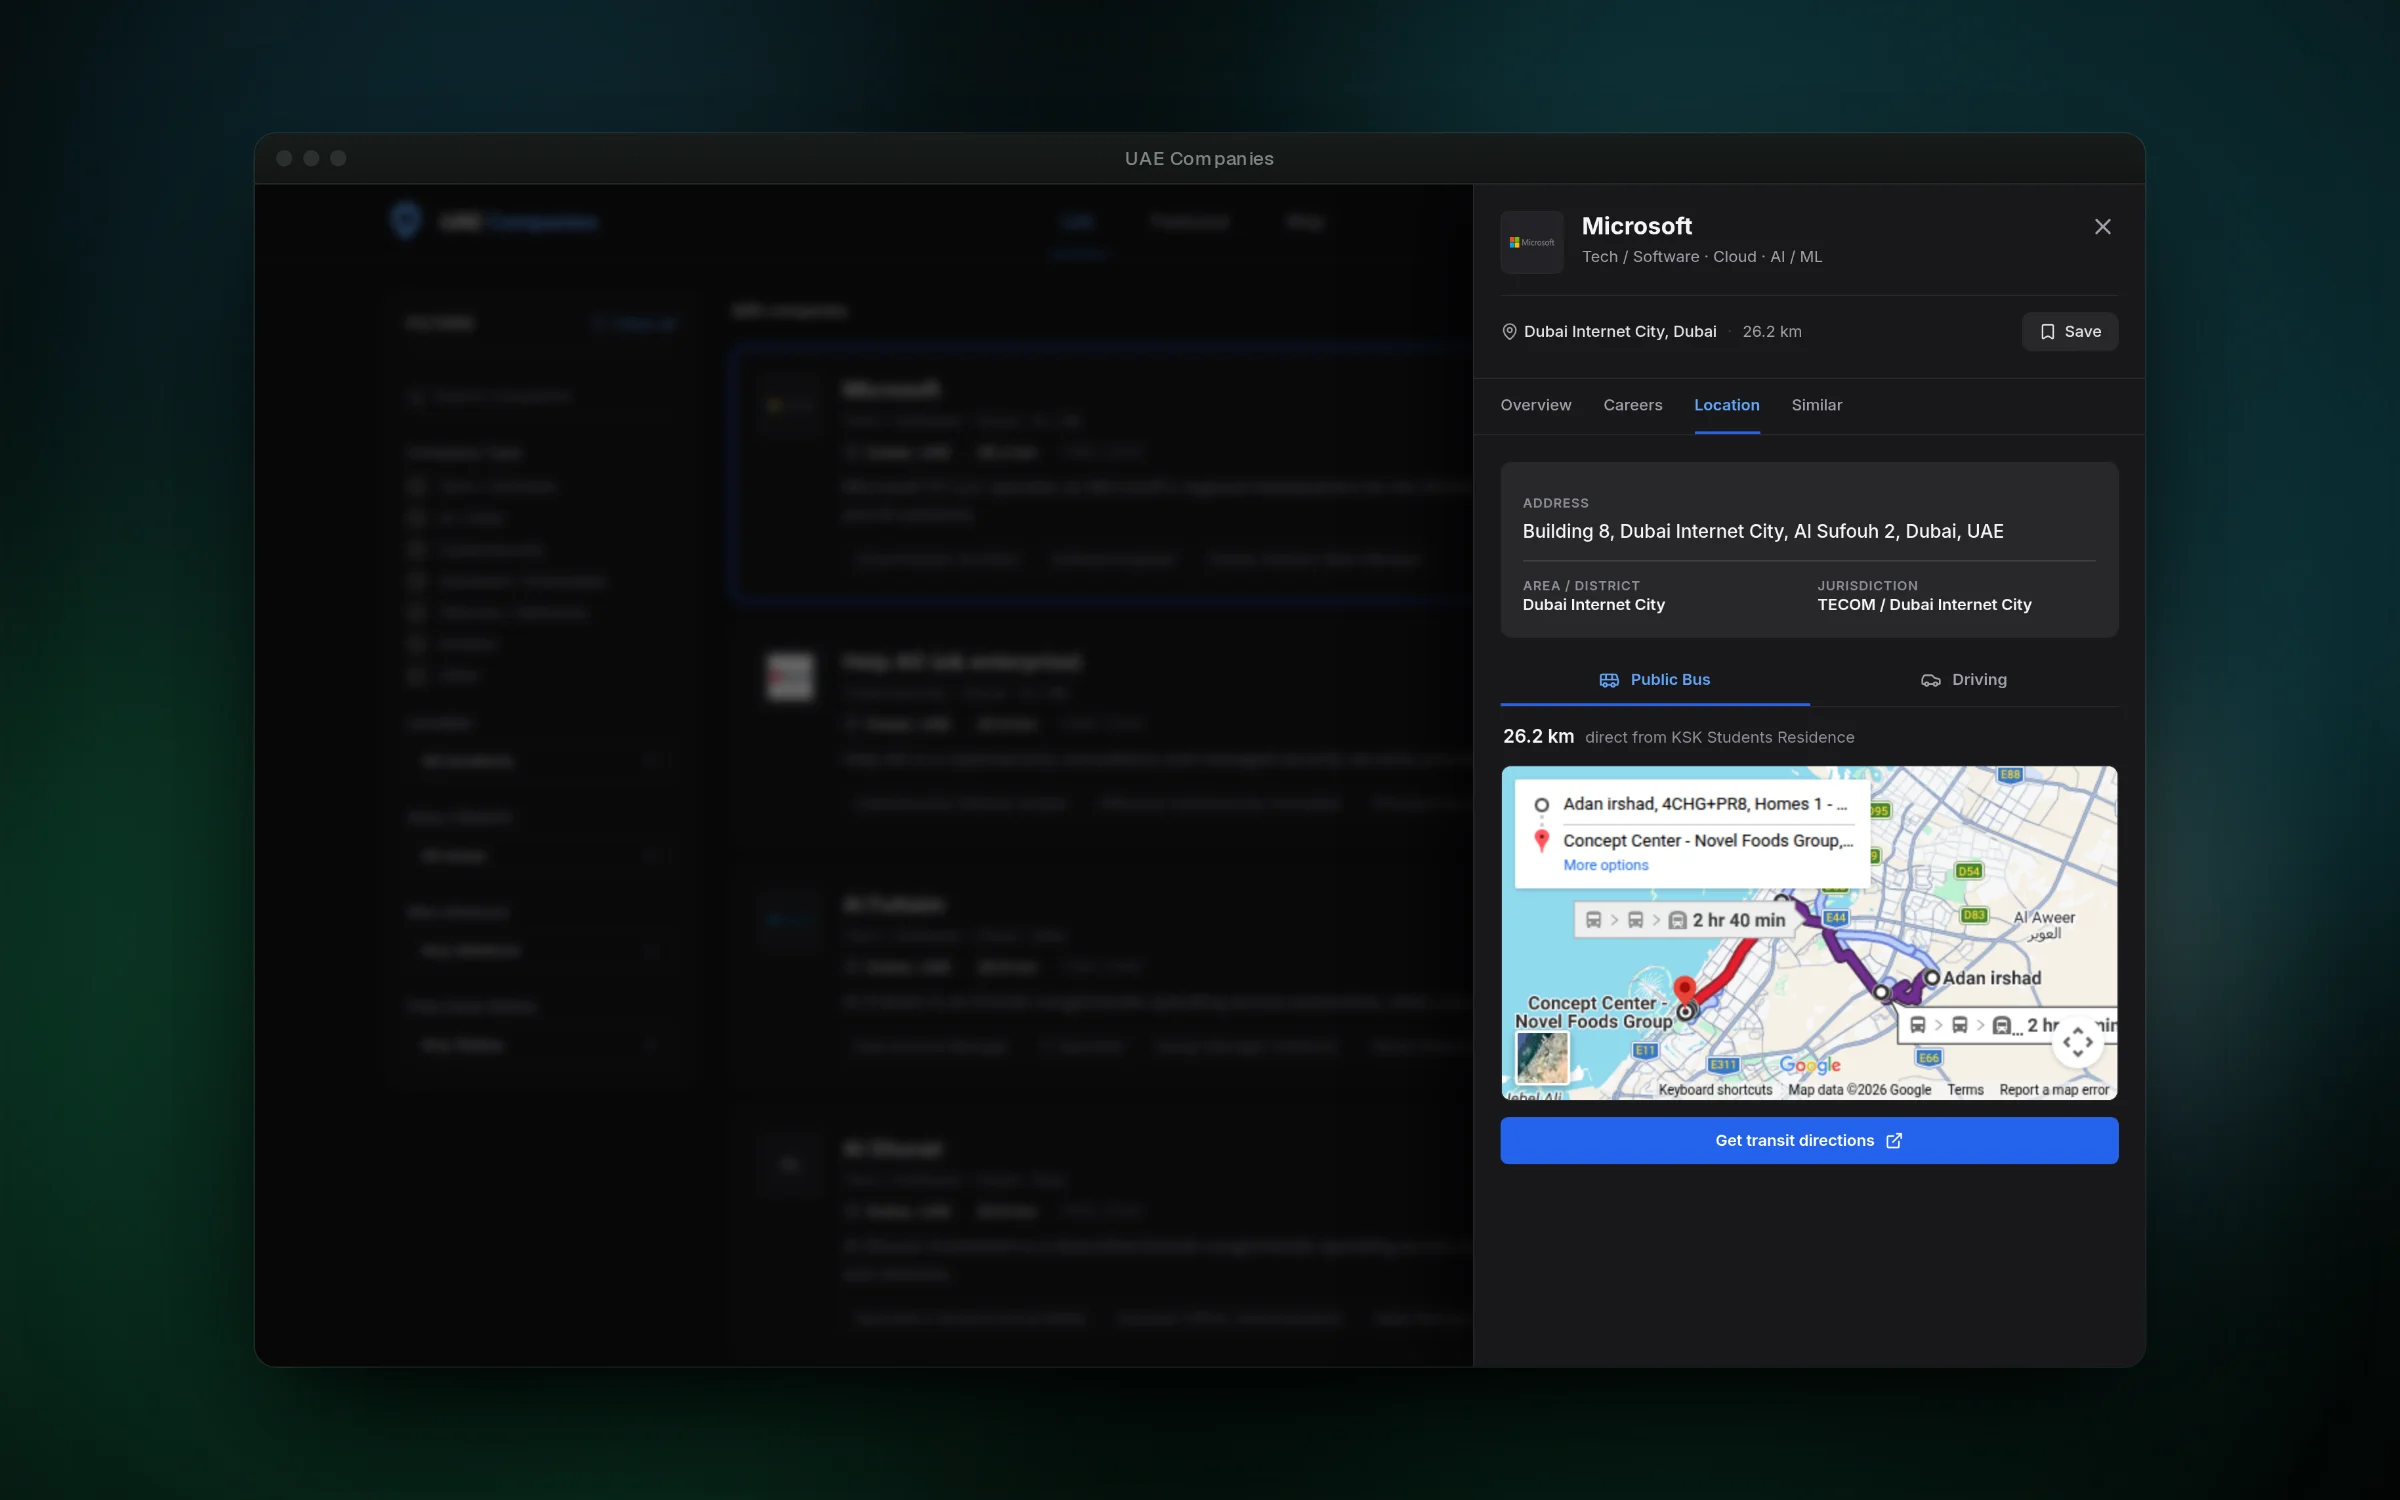Switch to the Overview tab
2400x1500 pixels.
coord(1535,405)
